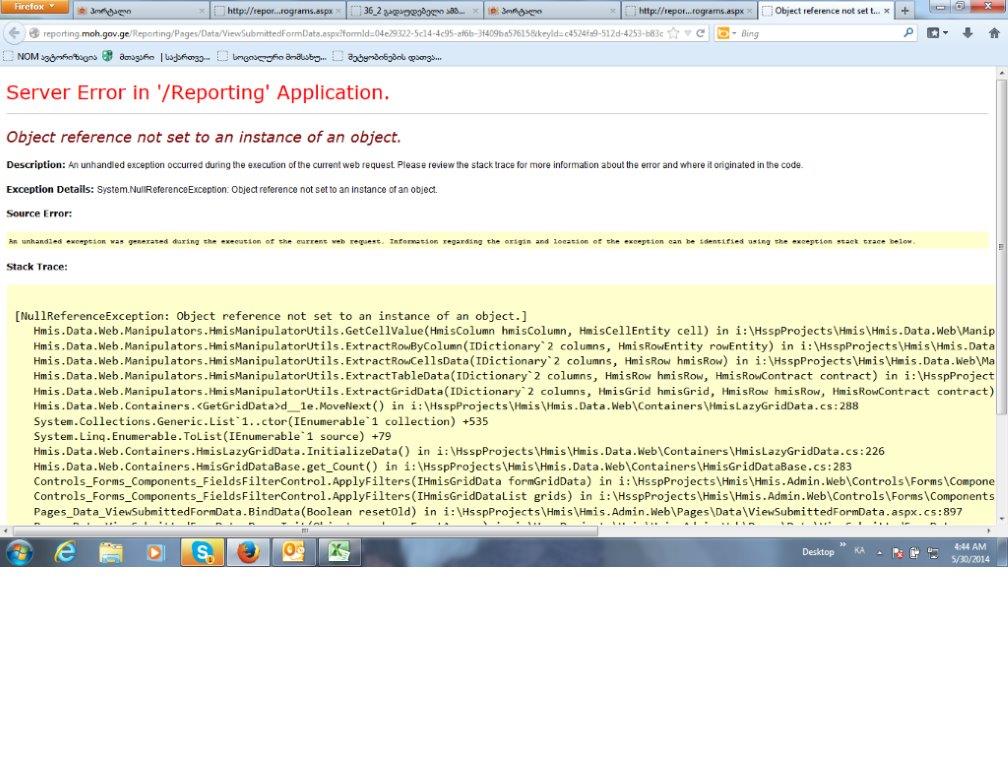Open the NOM bookmark in bookmarks toolbar

pos(50,57)
